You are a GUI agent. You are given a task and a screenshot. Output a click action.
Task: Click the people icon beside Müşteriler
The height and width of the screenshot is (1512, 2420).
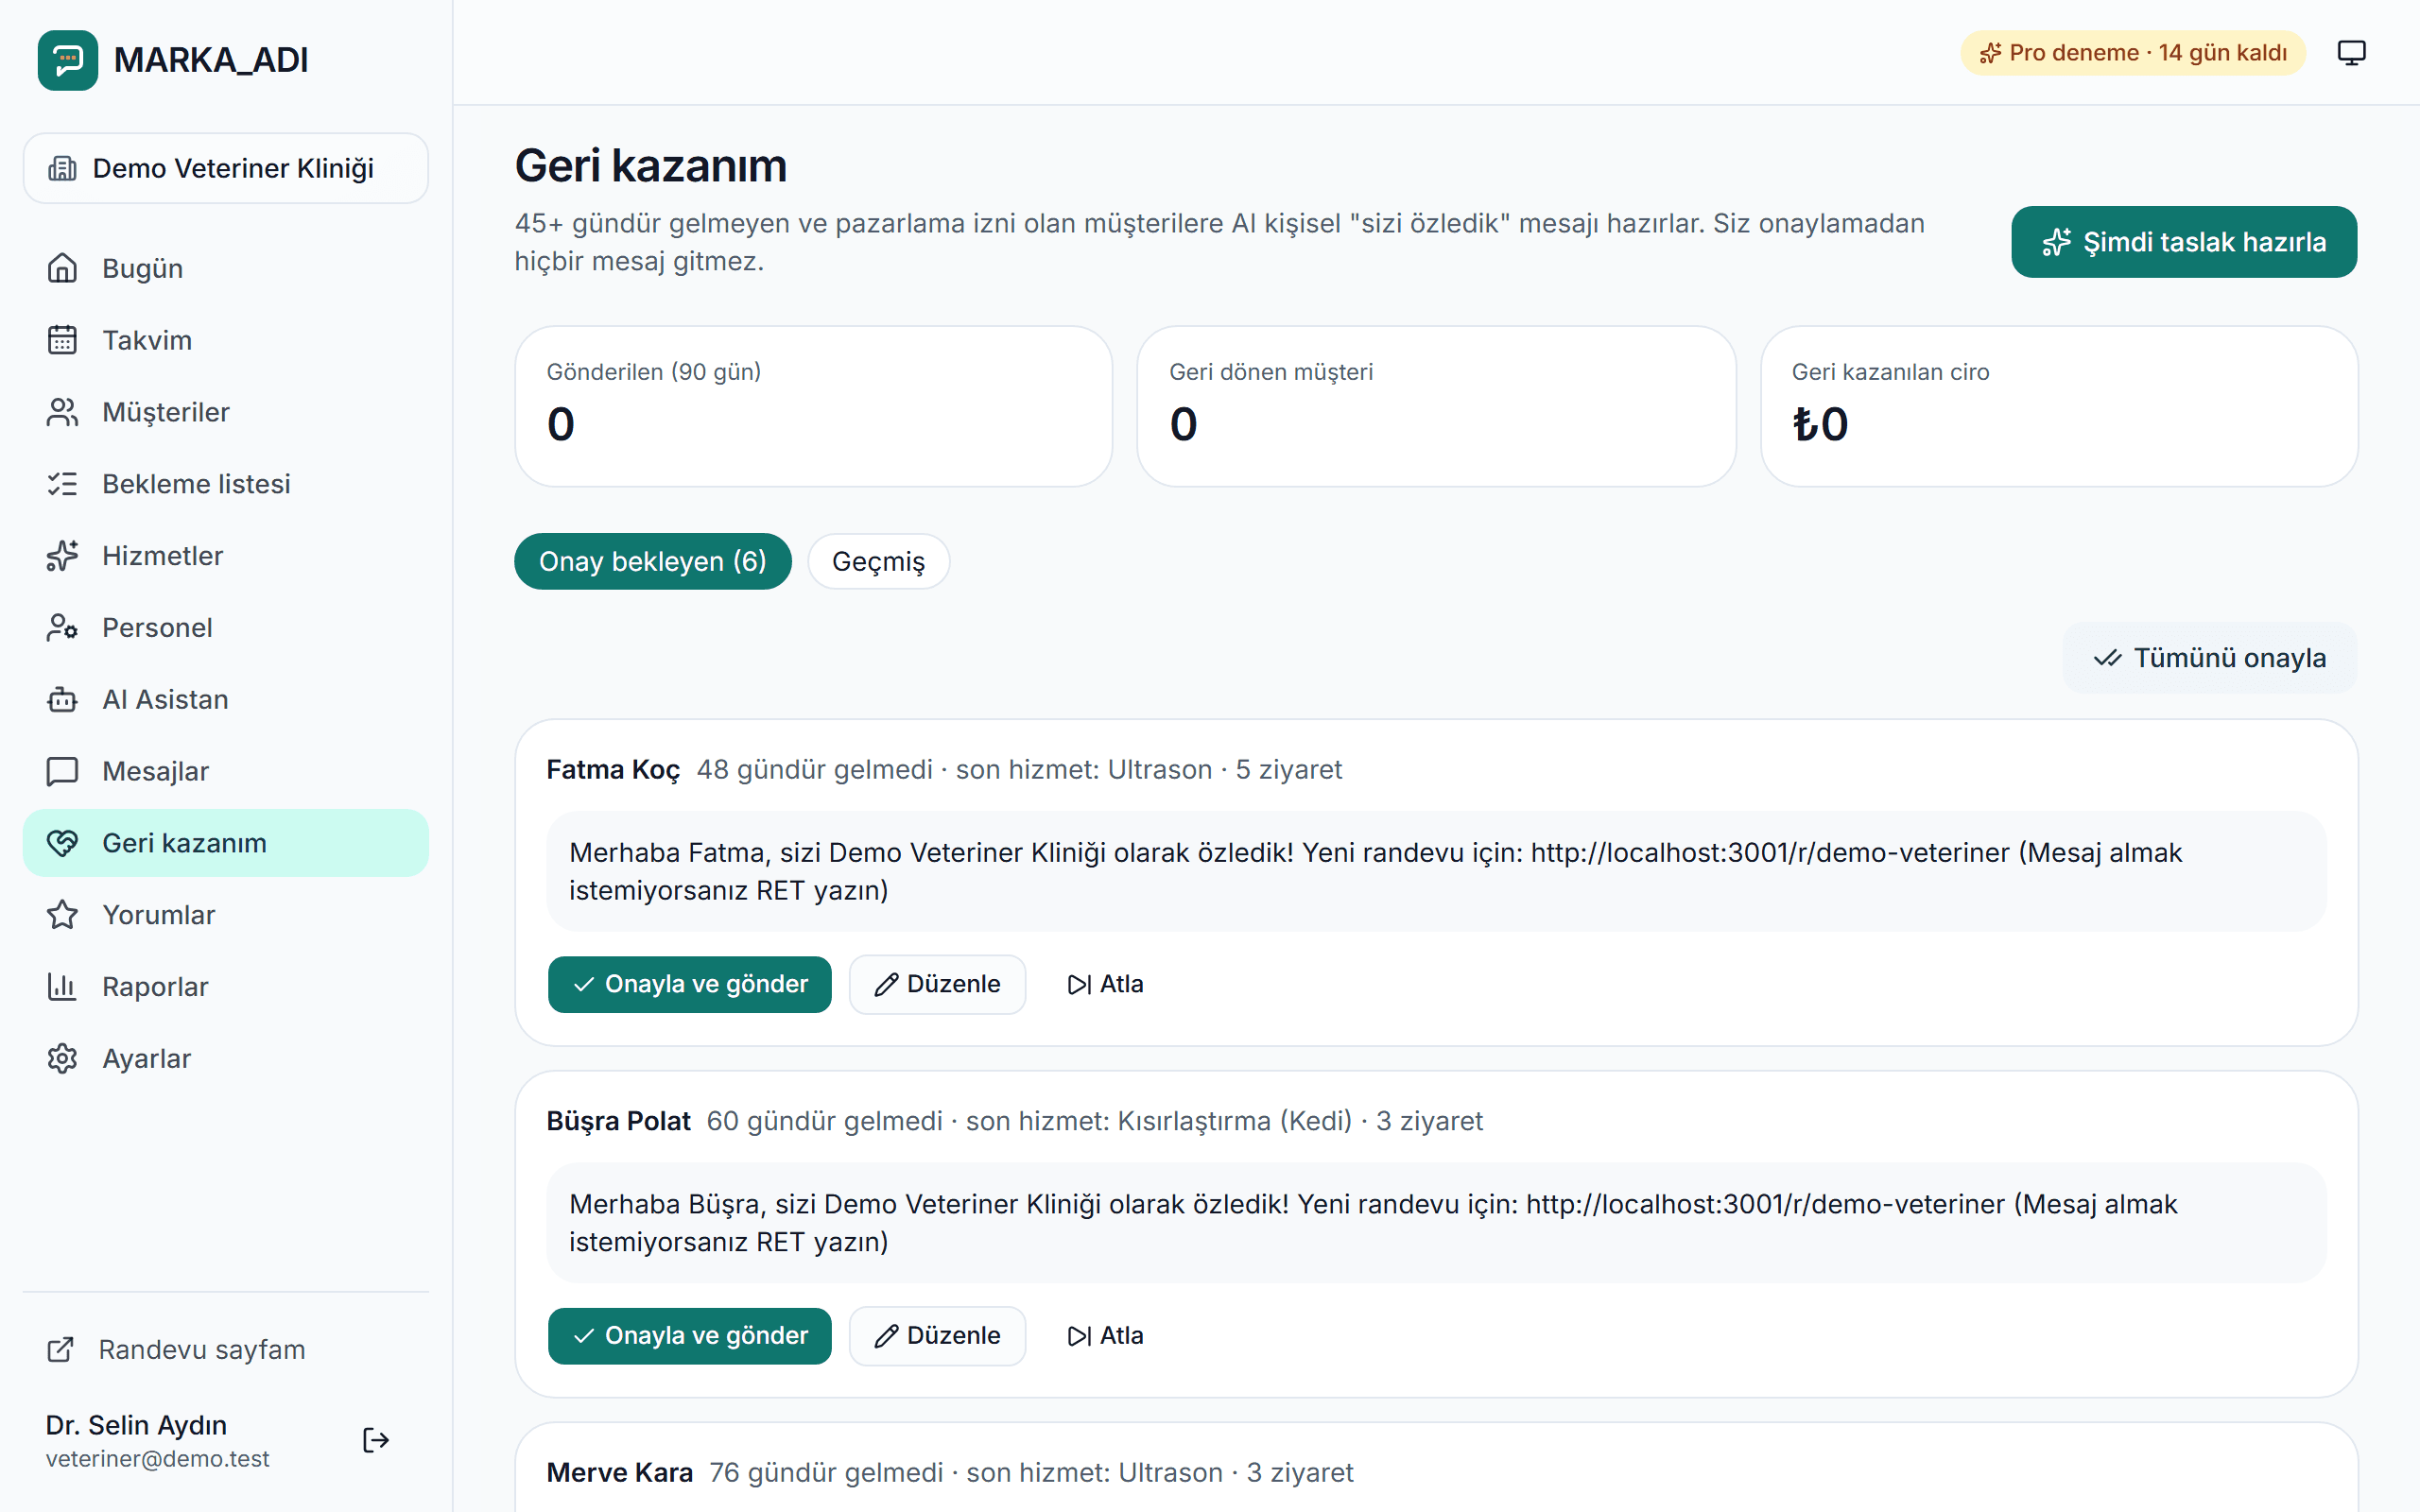[62, 412]
